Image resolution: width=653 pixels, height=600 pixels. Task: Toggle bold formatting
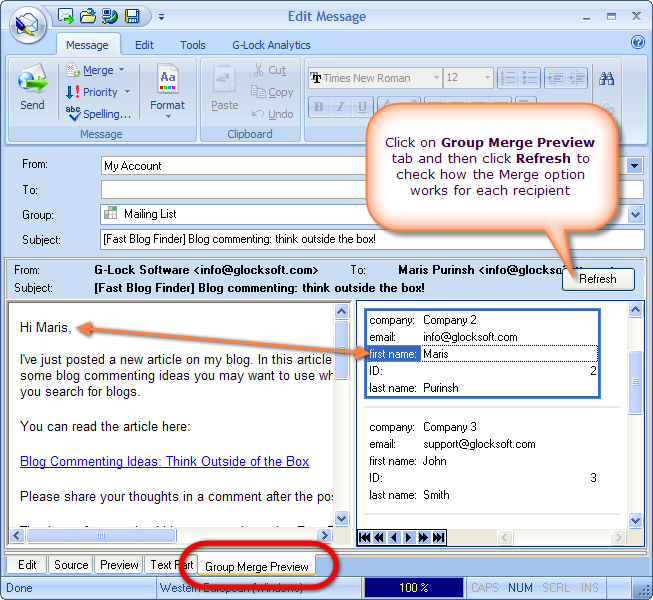319,107
